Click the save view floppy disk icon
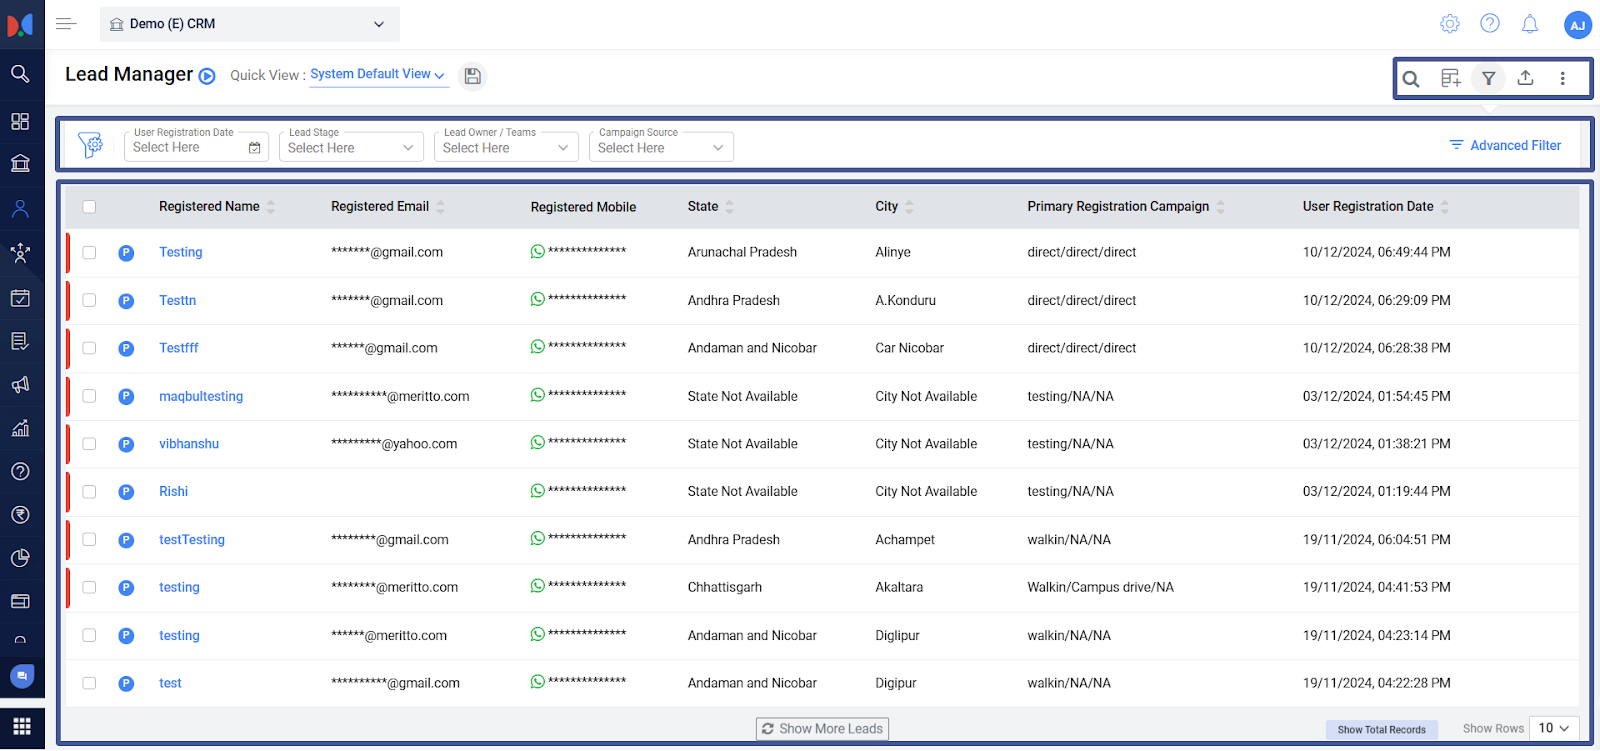The height and width of the screenshot is (751, 1600). click(473, 76)
